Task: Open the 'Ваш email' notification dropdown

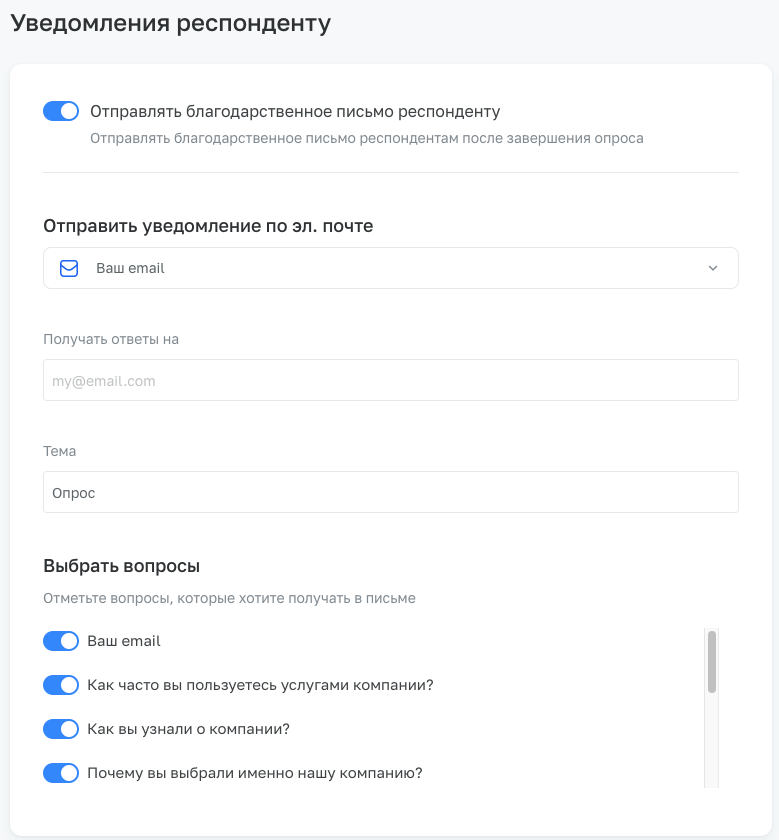Action: tap(390, 268)
